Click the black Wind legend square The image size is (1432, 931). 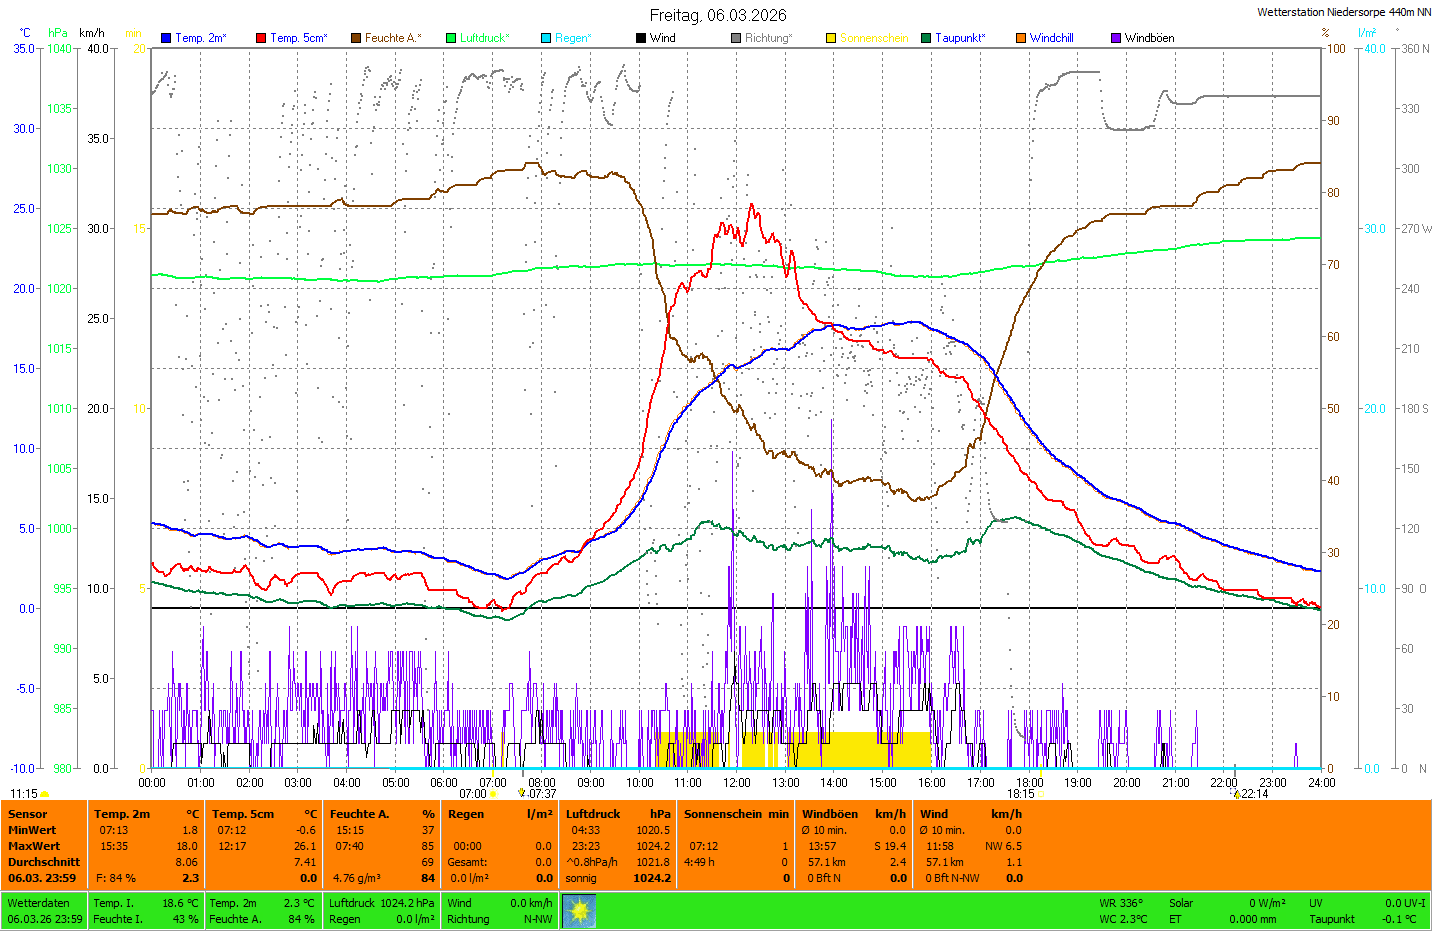pyautogui.click(x=641, y=38)
